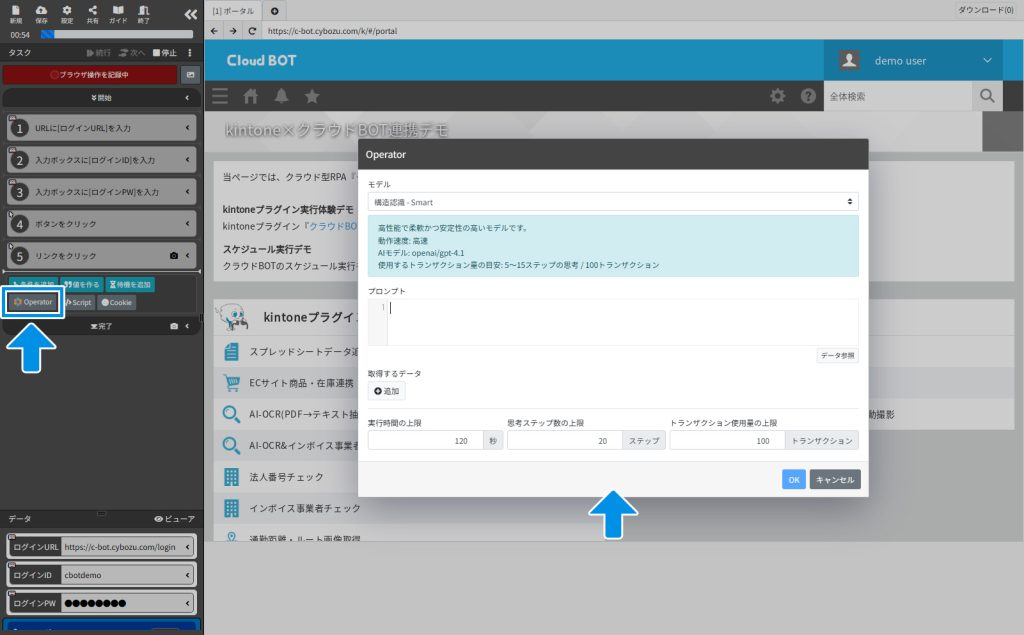Viewport: 1024px width, 635px height.
Task: Click the 思考ステップ数の上限 field
Action: pyautogui.click(x=565, y=441)
